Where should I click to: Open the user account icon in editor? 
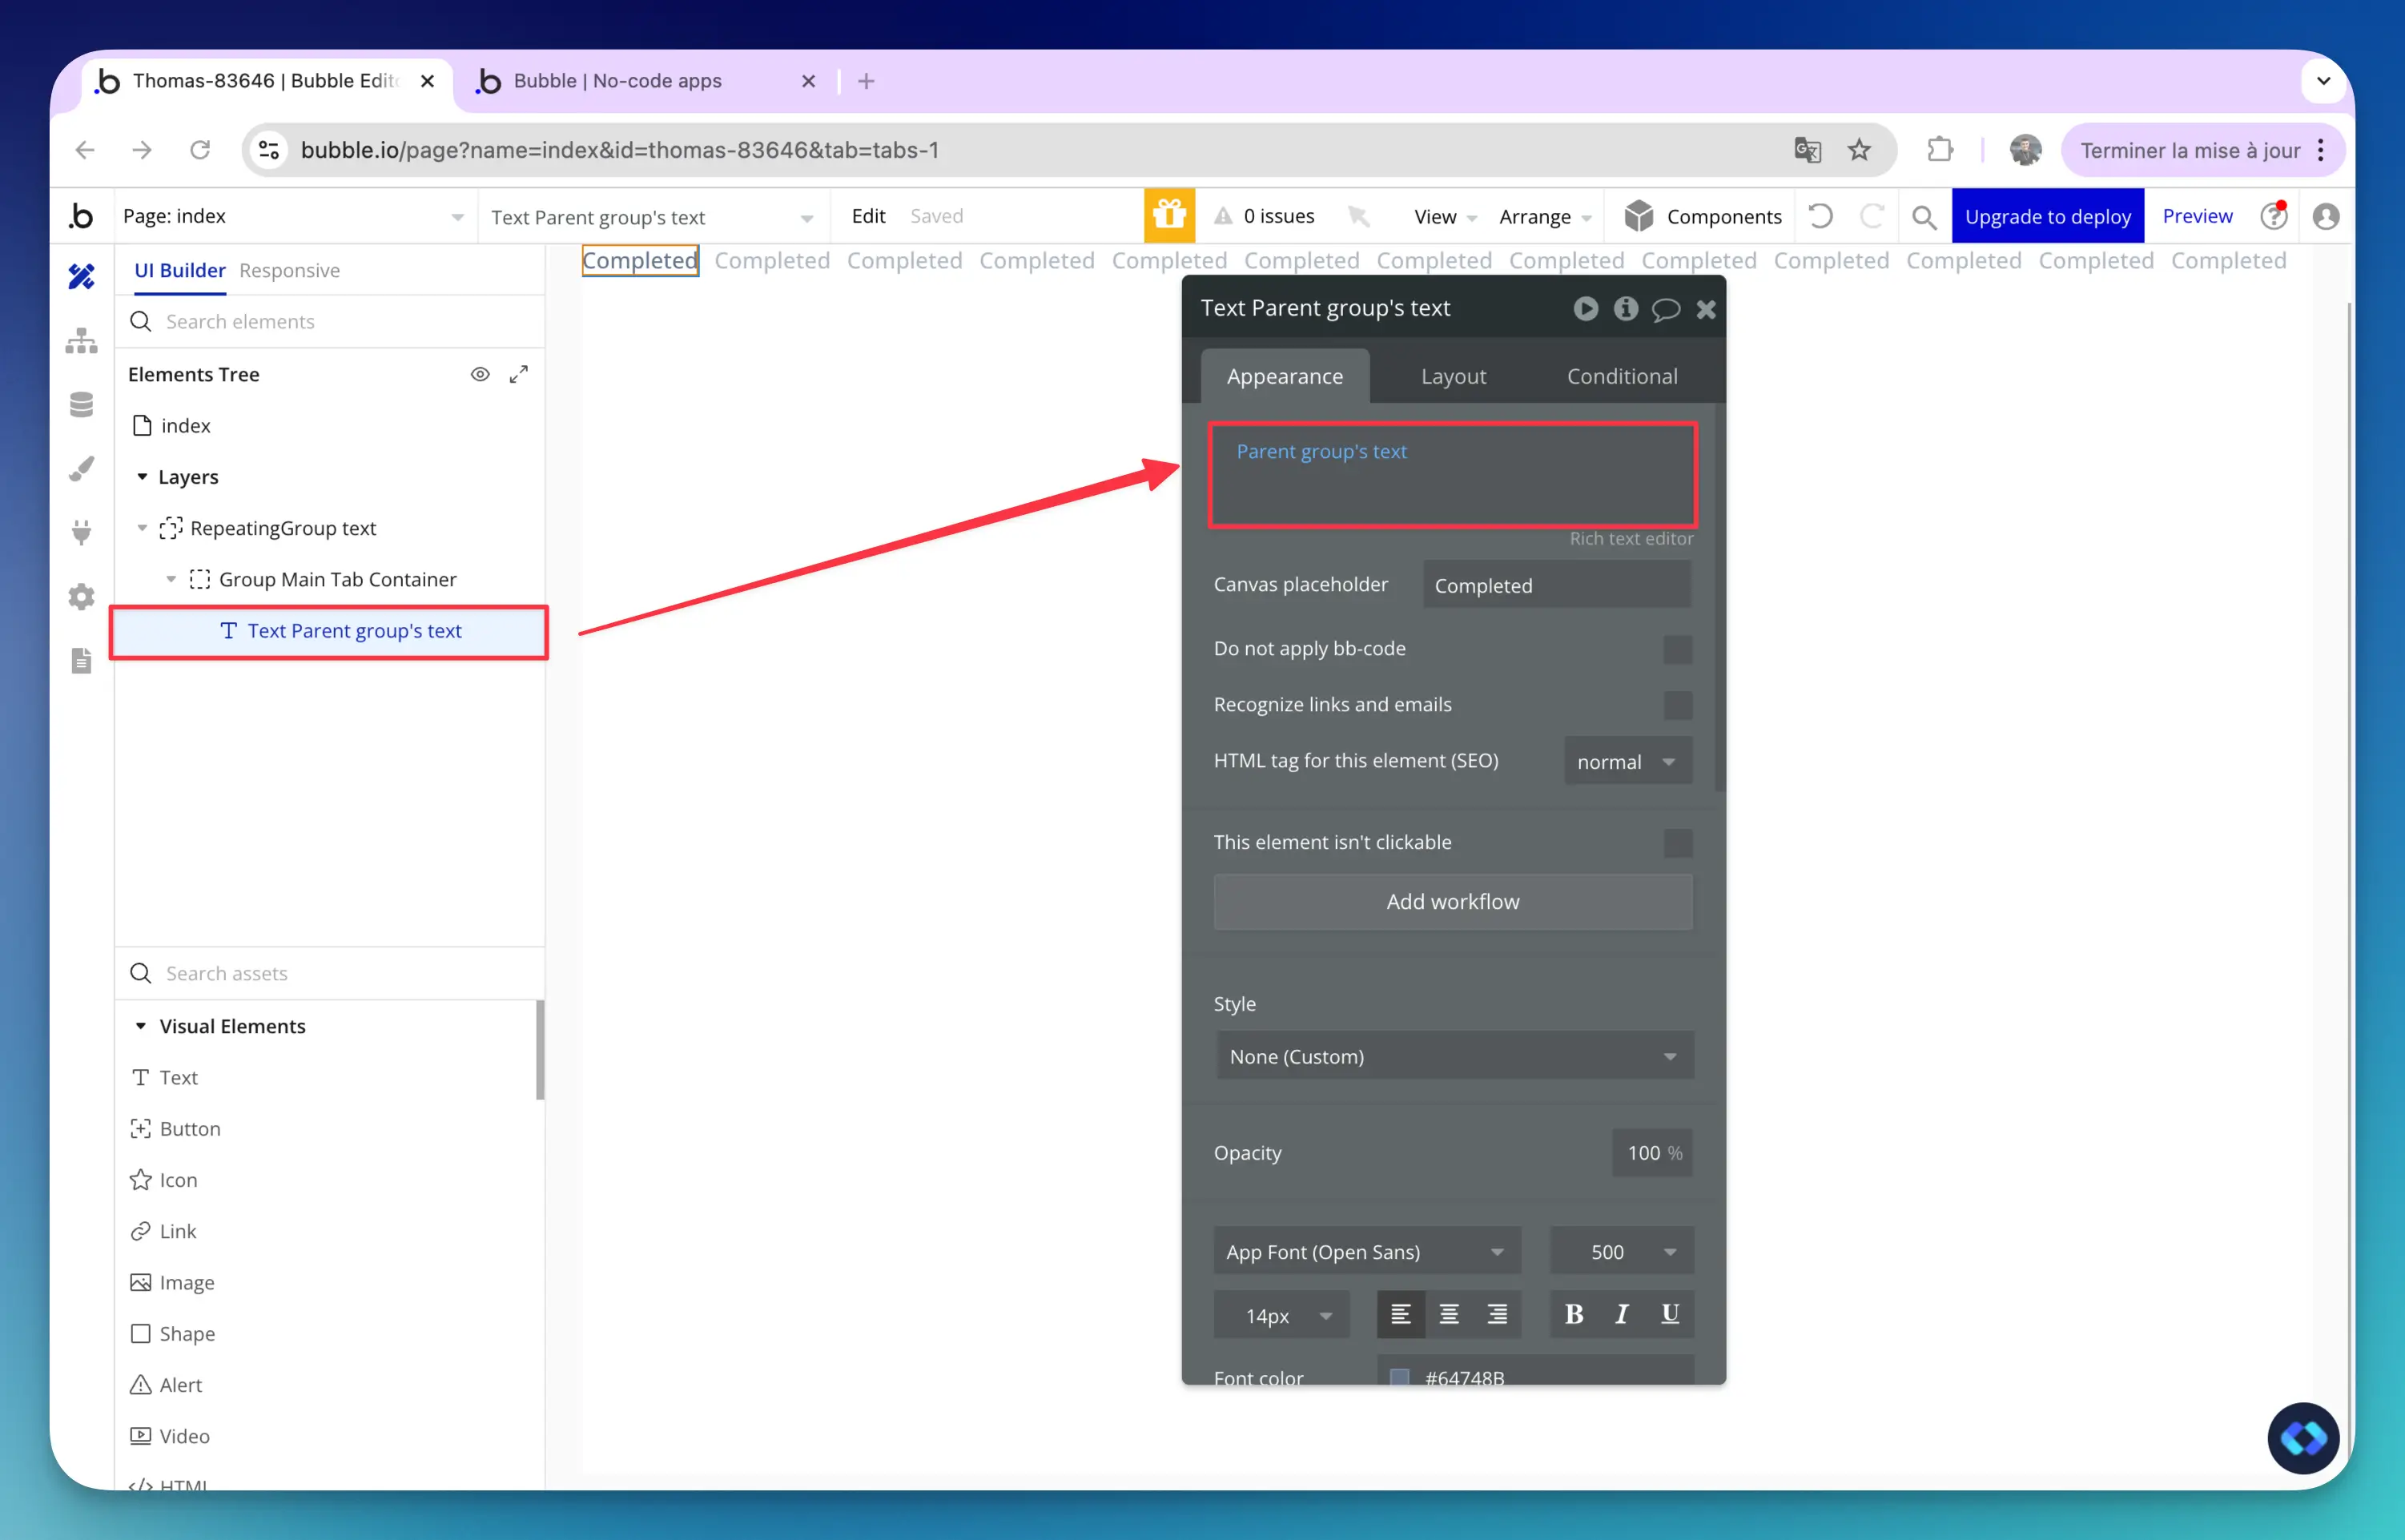(x=2326, y=216)
